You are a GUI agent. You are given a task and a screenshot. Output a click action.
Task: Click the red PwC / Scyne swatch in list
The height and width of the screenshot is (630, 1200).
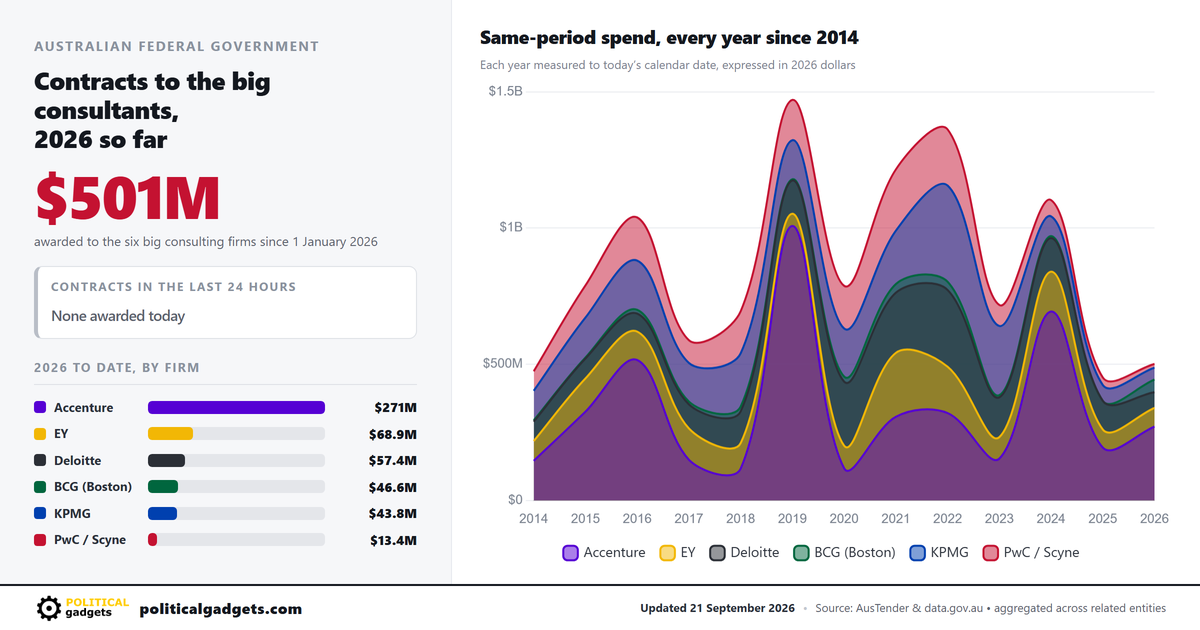click(x=40, y=539)
